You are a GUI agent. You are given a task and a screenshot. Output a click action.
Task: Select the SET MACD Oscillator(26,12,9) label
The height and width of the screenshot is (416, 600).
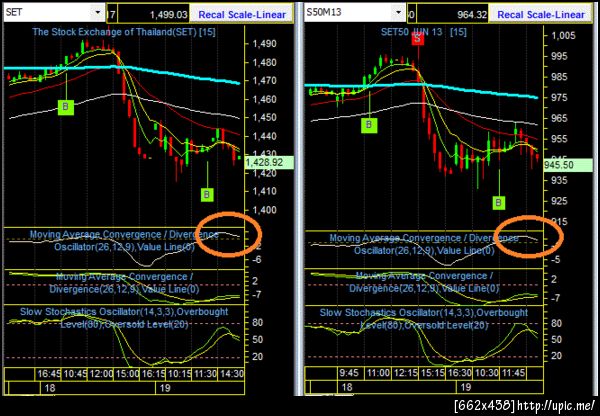coord(124,241)
